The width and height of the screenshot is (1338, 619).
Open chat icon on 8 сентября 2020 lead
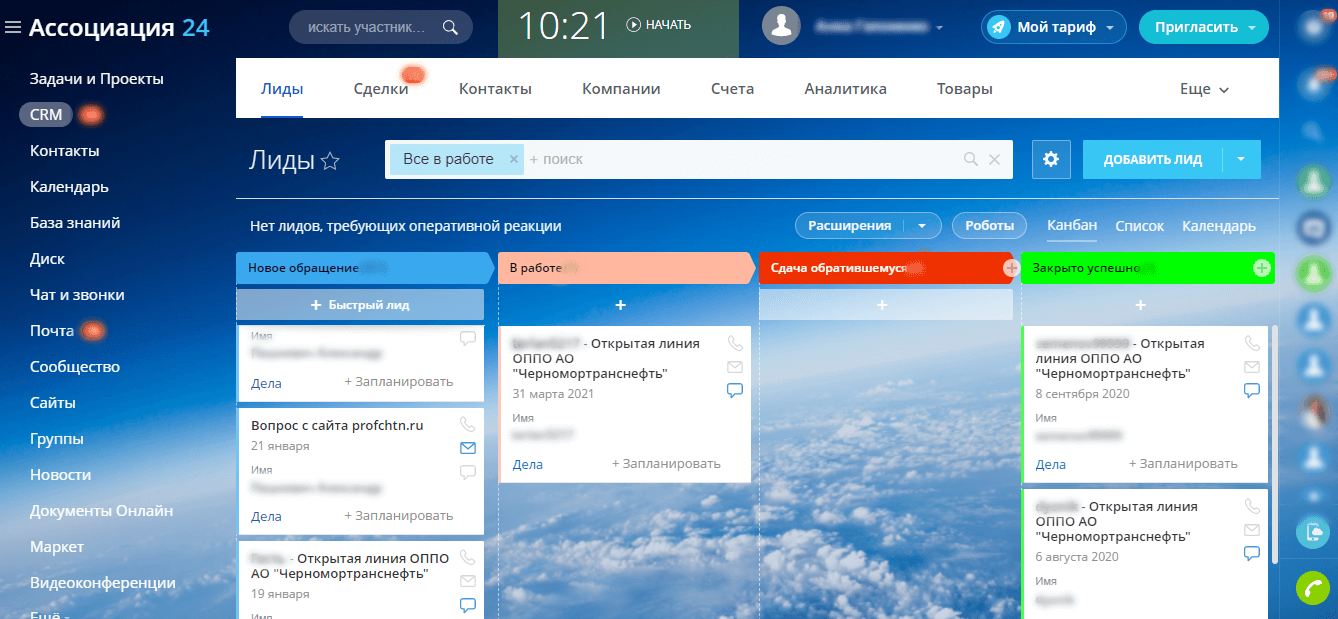pos(1252,391)
